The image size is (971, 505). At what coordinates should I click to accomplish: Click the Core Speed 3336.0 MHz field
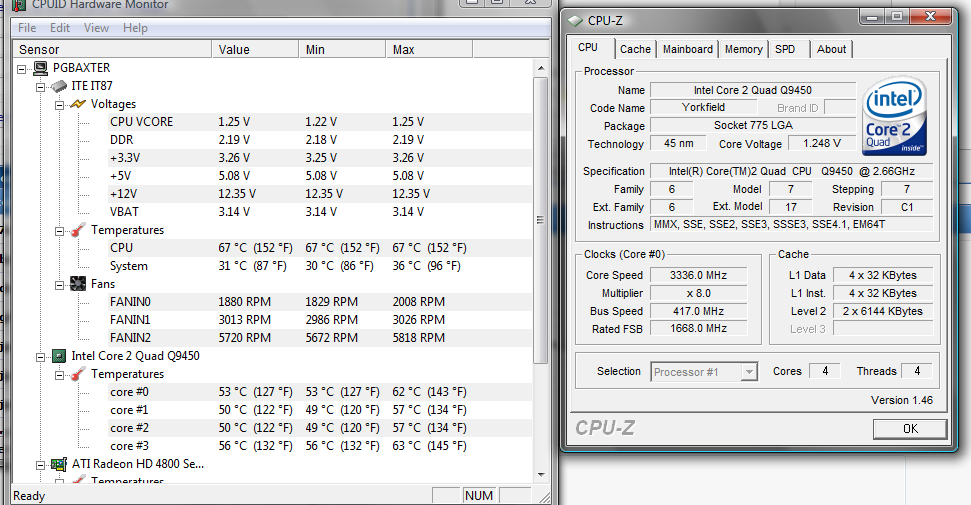tap(699, 275)
